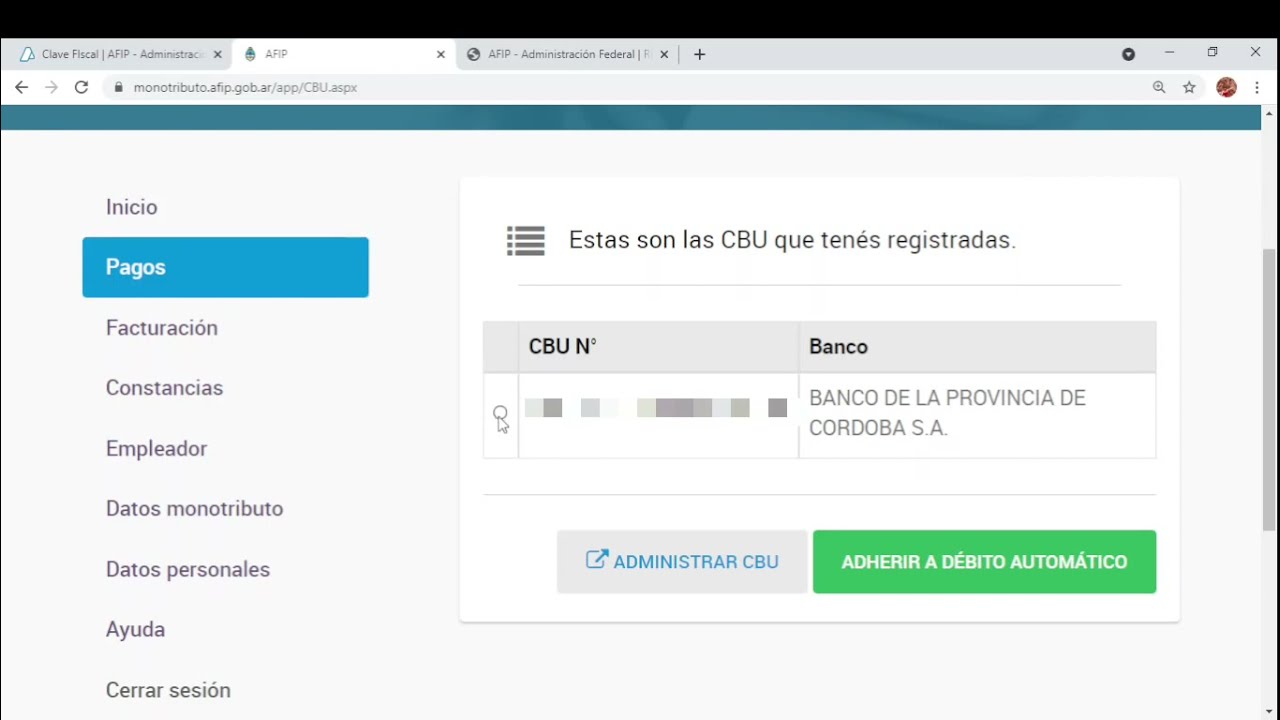
Task: Go to Facturación section
Action: 162,328
